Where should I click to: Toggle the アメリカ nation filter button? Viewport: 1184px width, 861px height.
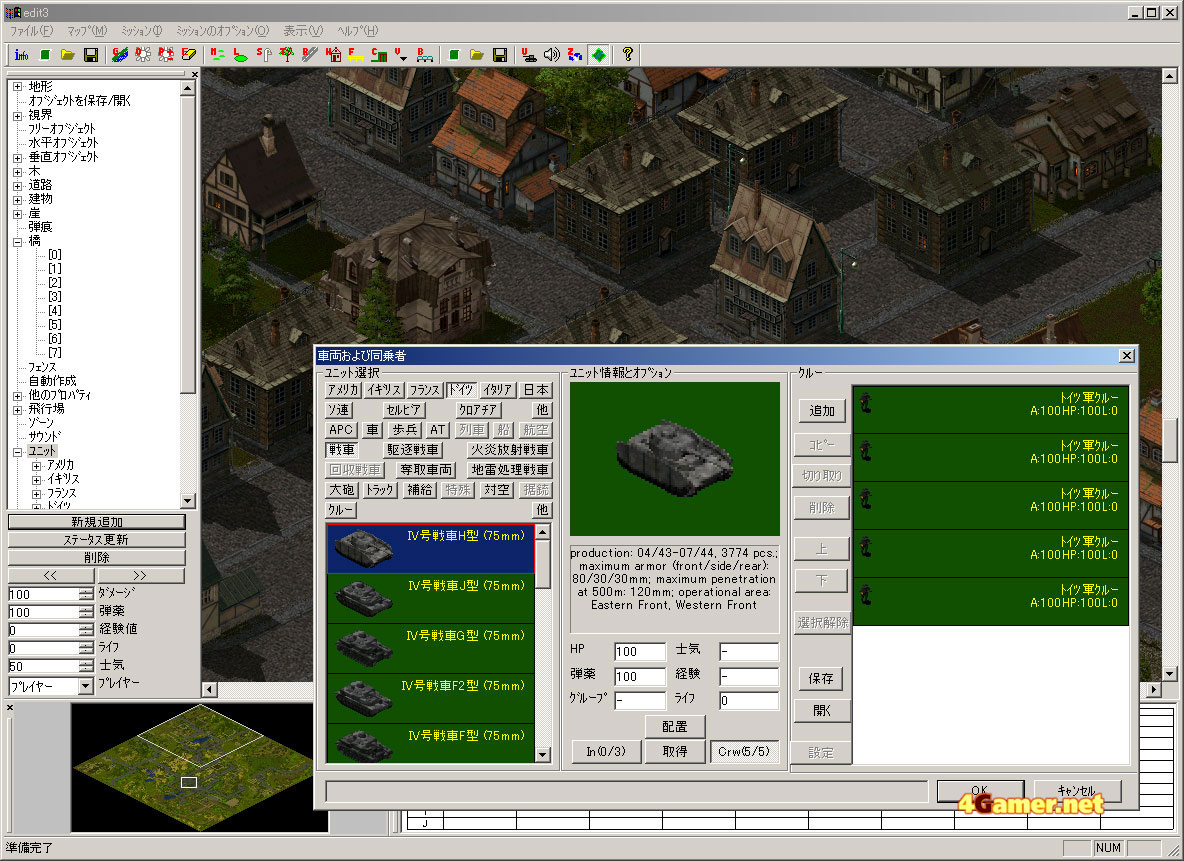343,390
